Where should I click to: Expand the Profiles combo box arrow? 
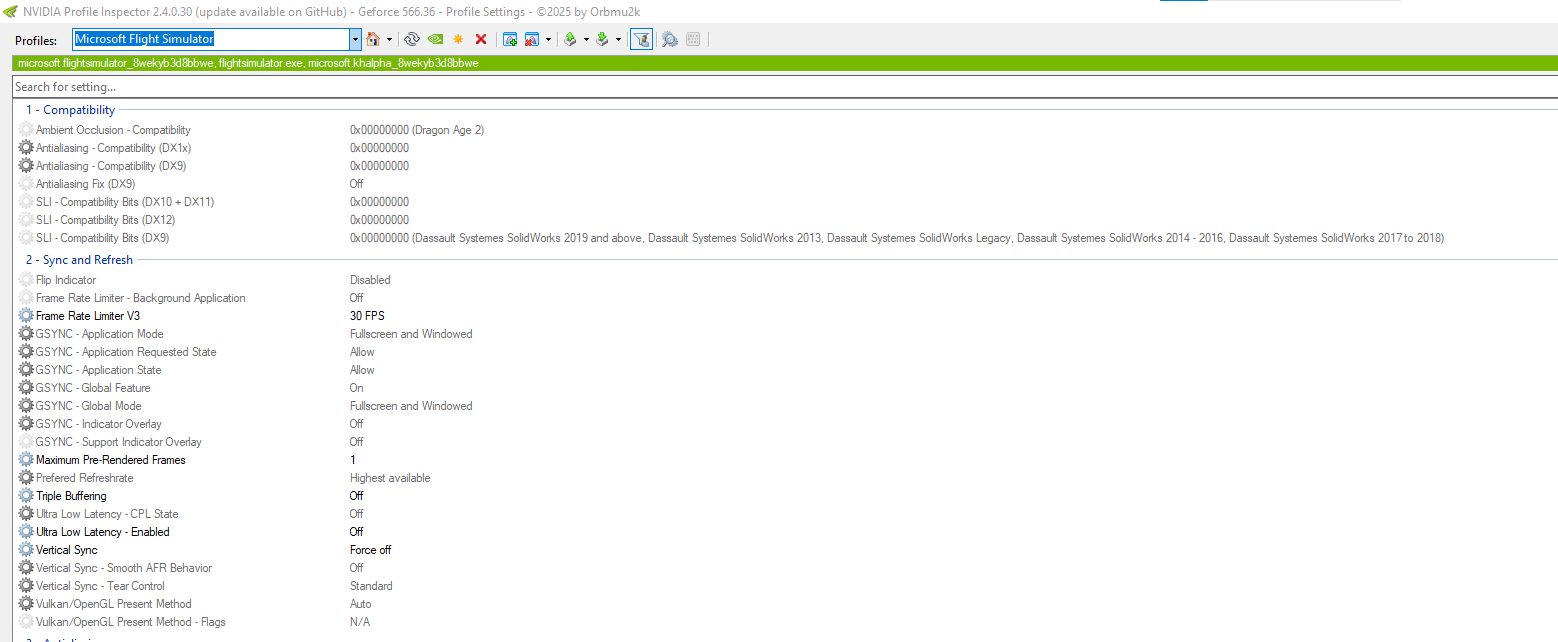point(355,39)
